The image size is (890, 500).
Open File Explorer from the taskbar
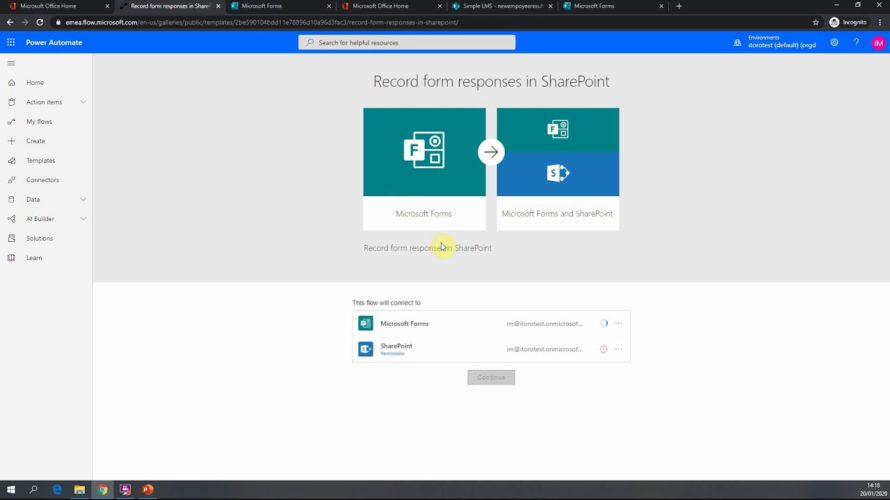click(79, 489)
